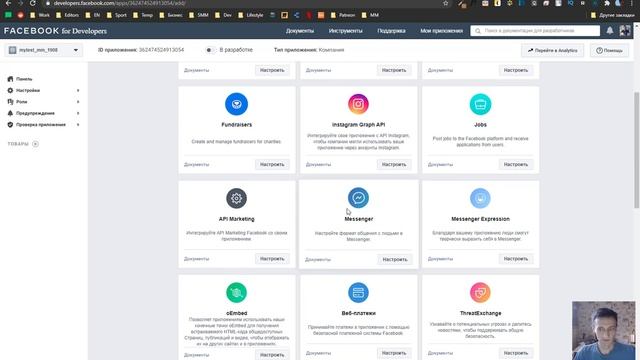The image size is (640, 360).
Task: Open the profile avatar in header
Action: (625, 31)
